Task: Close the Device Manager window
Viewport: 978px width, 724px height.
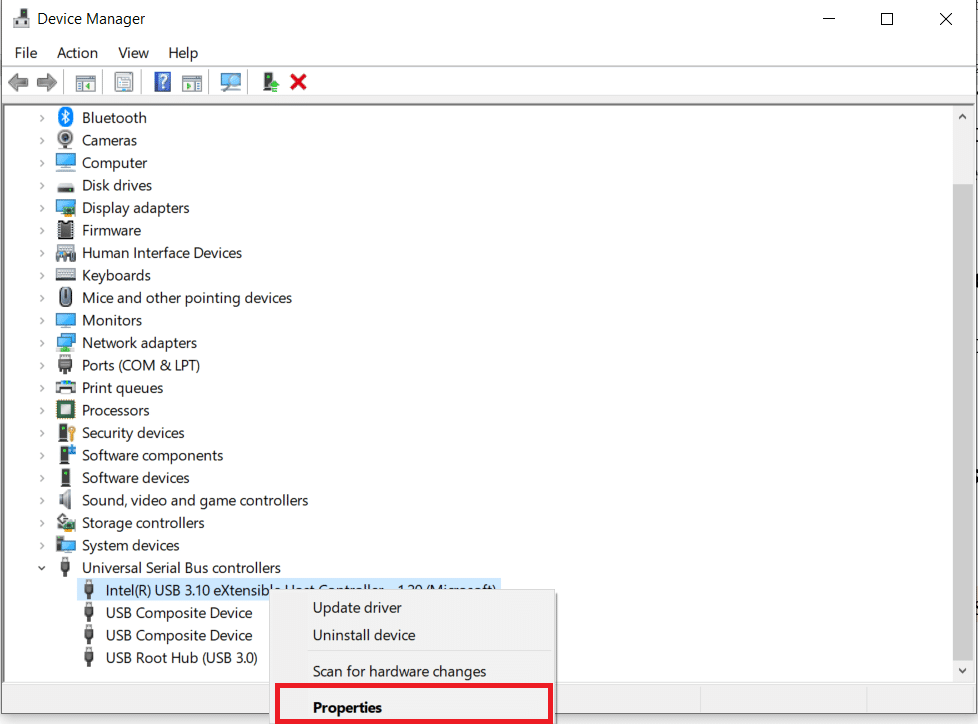Action: [x=946, y=19]
